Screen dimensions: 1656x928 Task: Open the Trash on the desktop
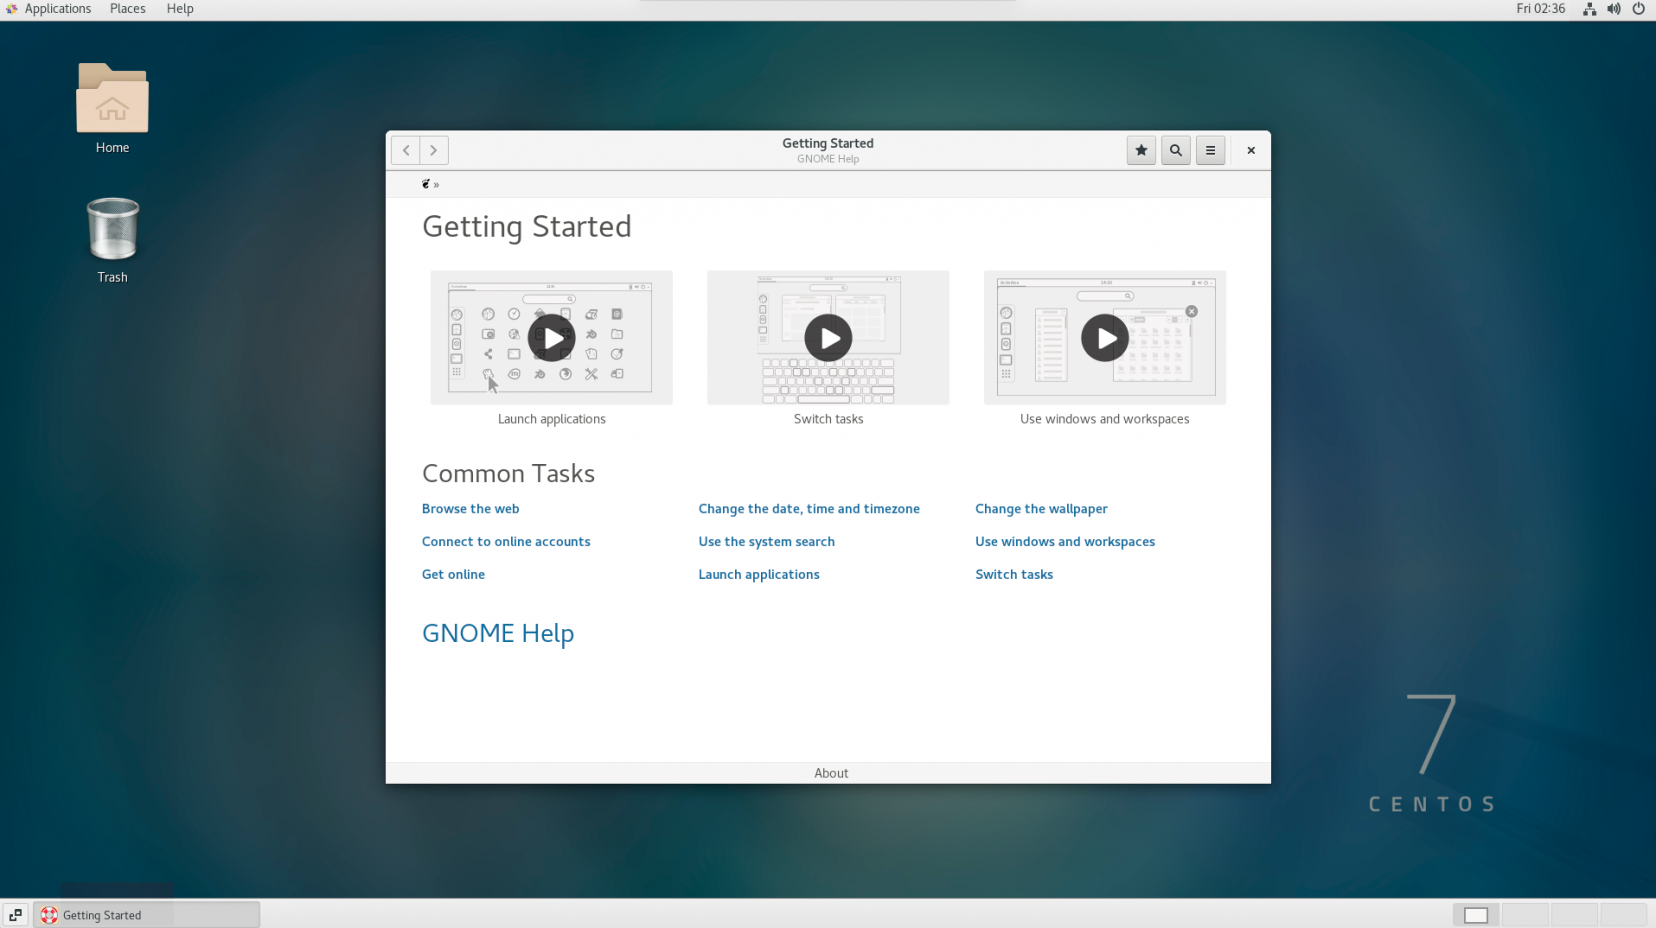click(x=112, y=229)
